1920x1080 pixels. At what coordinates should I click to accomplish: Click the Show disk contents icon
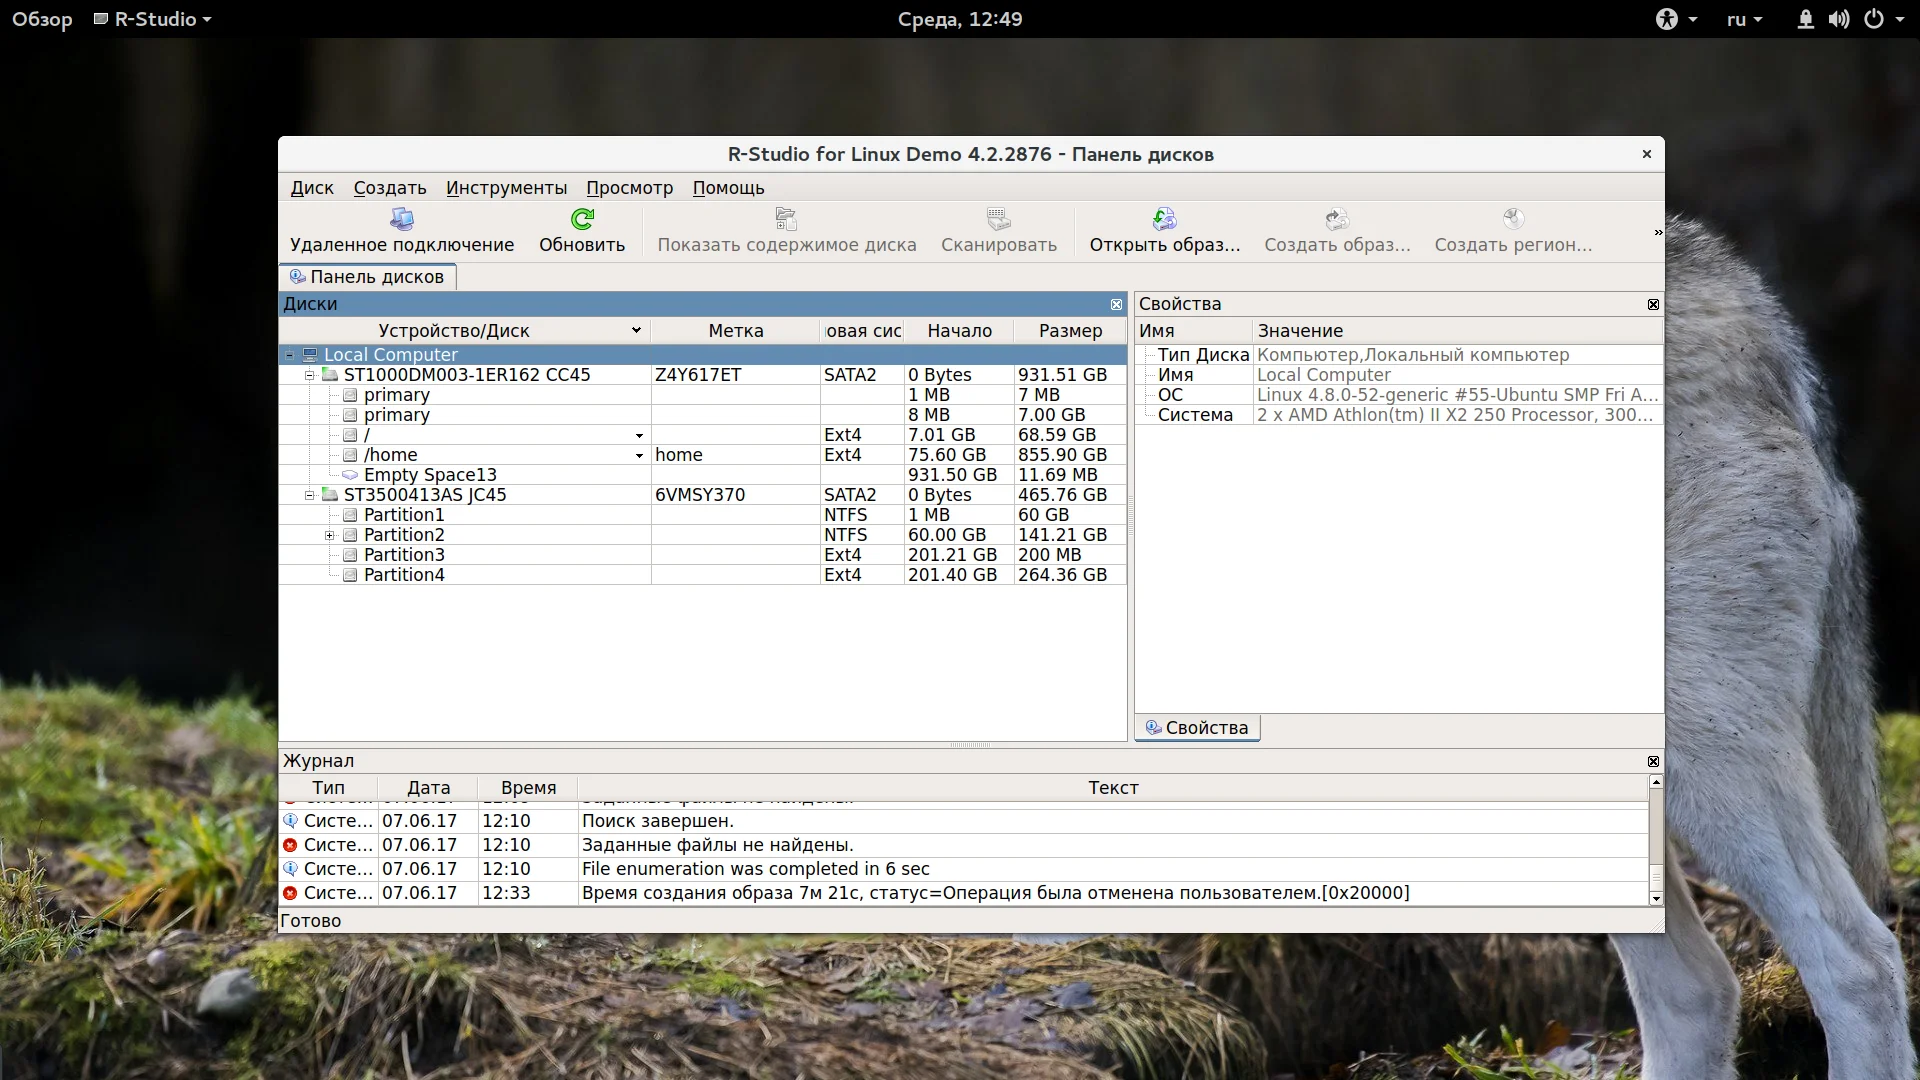[x=786, y=219]
